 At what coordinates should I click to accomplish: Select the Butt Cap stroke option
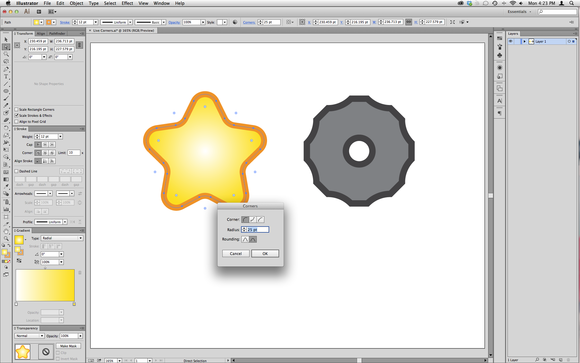click(x=38, y=144)
